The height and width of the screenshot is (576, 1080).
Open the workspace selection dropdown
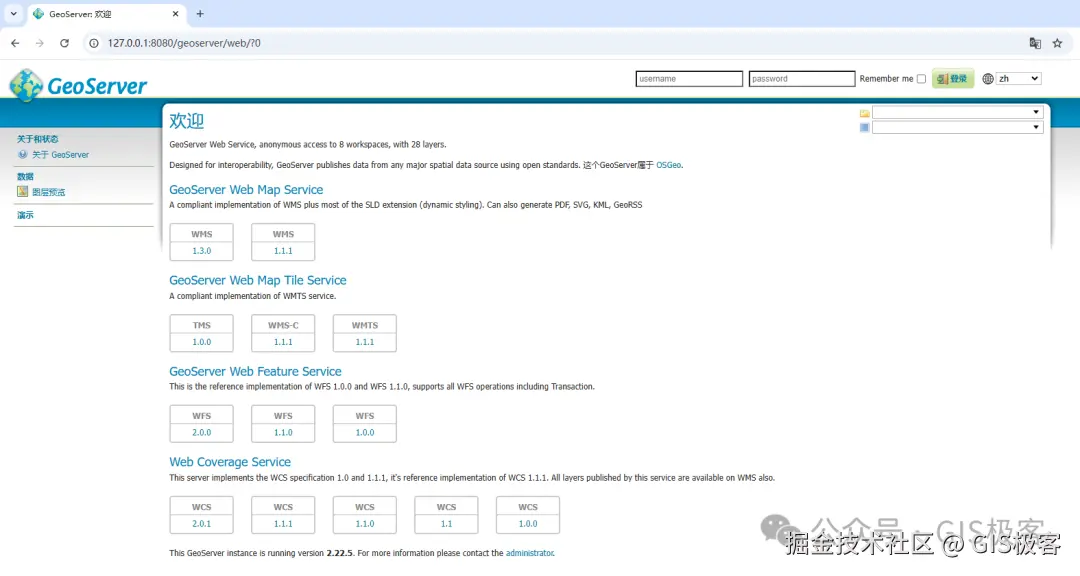tap(957, 112)
